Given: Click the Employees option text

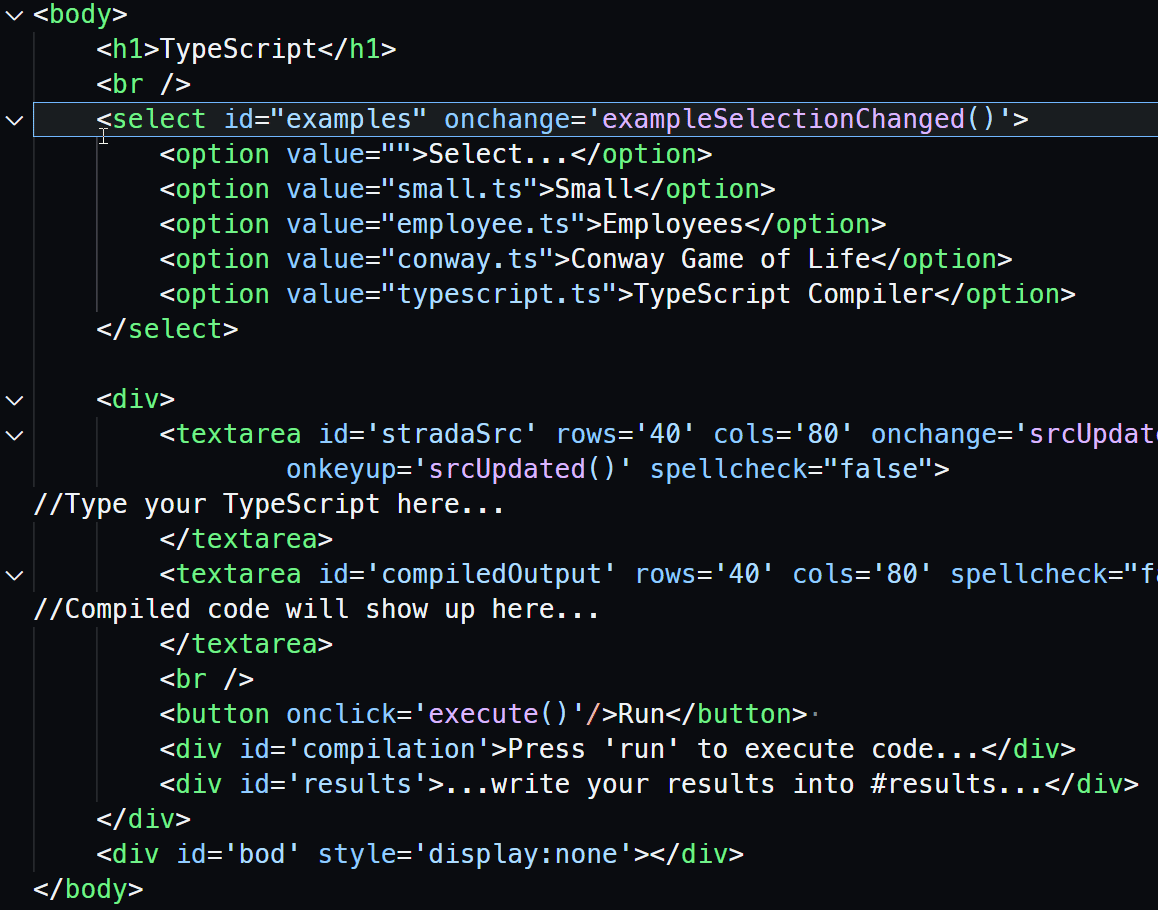Looking at the screenshot, I should pos(673,223).
